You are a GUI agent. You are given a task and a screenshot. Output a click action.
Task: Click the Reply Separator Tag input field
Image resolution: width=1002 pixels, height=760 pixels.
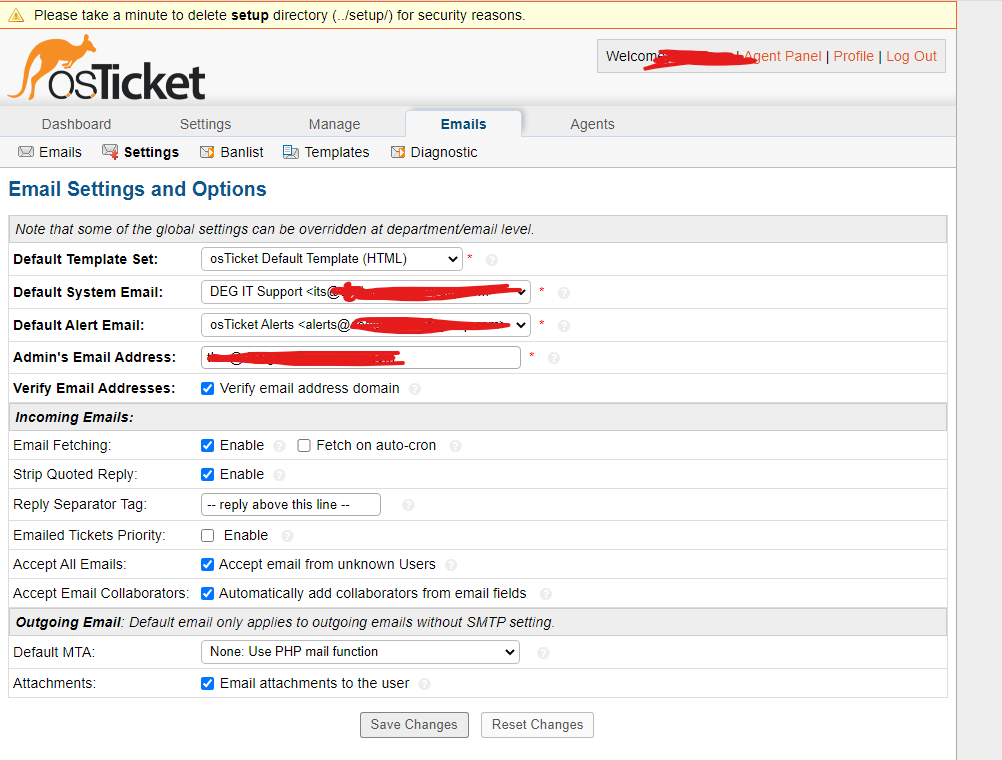point(291,504)
